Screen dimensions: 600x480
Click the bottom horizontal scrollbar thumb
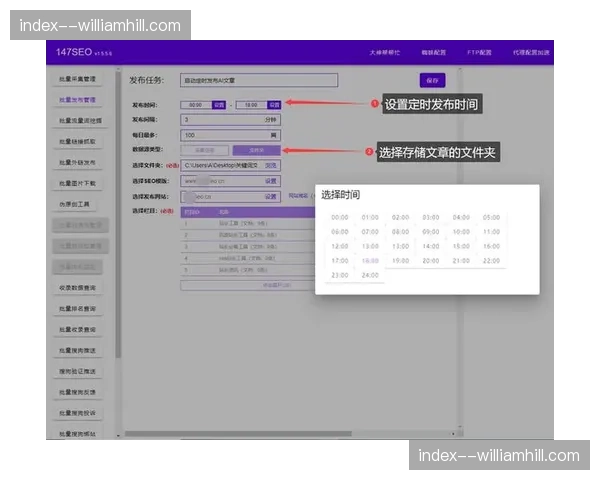(x=238, y=434)
